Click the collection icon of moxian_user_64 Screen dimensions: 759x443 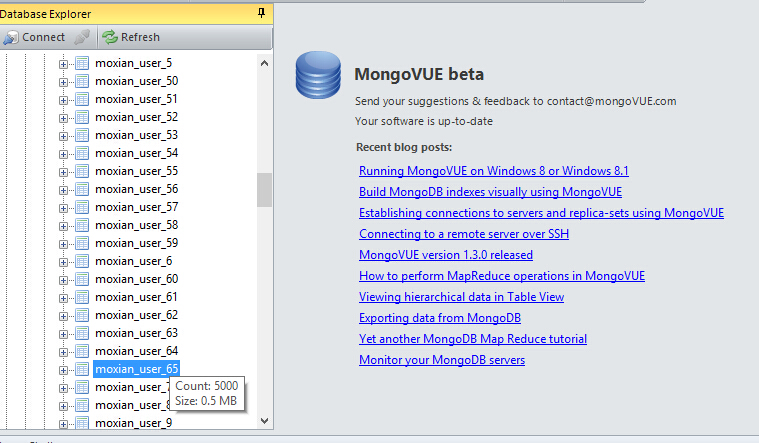pyautogui.click(x=82, y=351)
